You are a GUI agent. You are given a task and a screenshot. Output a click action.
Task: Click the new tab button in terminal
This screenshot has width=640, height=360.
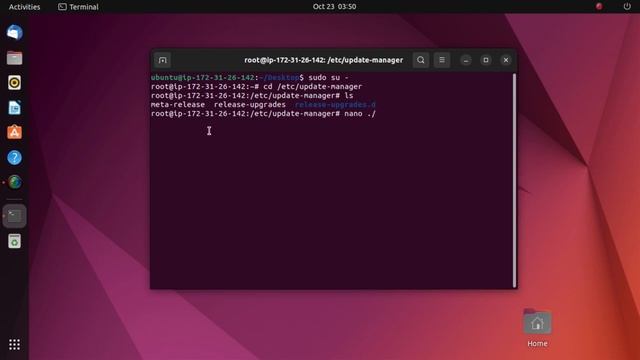[162, 60]
